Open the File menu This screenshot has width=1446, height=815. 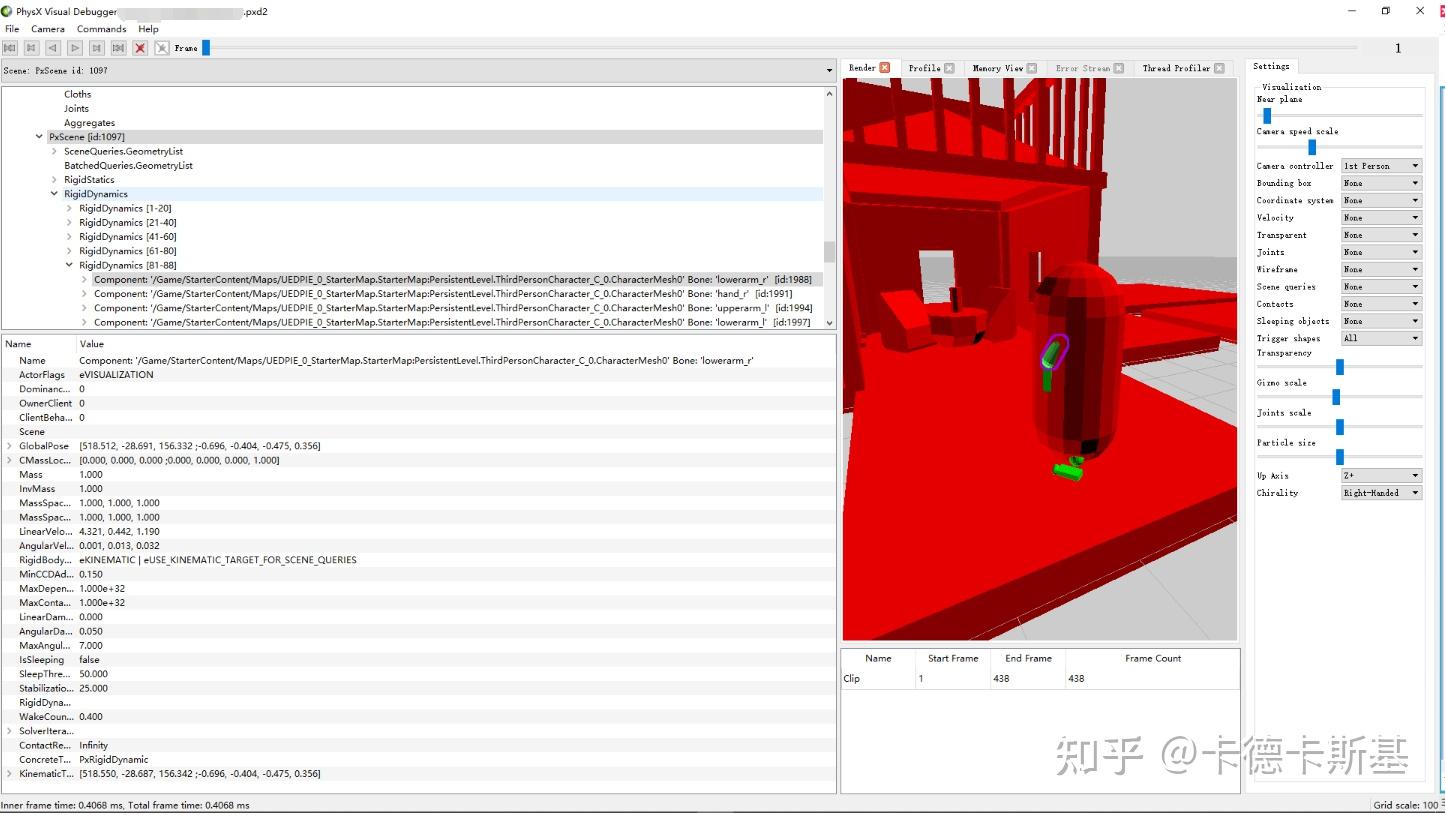[x=12, y=29]
